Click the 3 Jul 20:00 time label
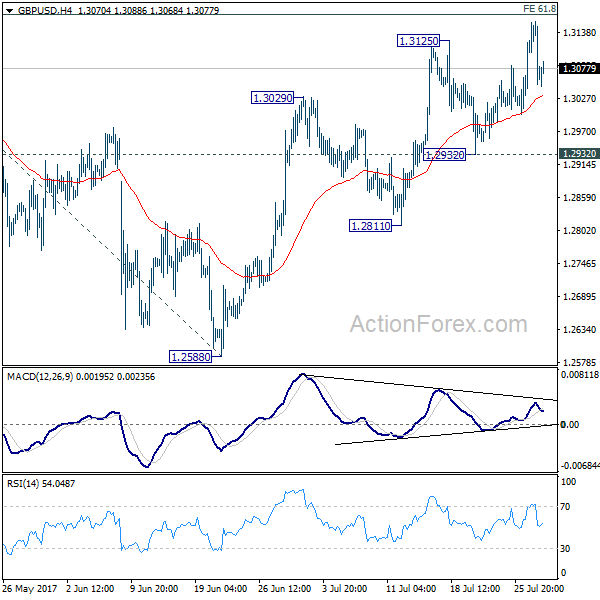The width and height of the screenshot is (600, 600). click(x=344, y=588)
